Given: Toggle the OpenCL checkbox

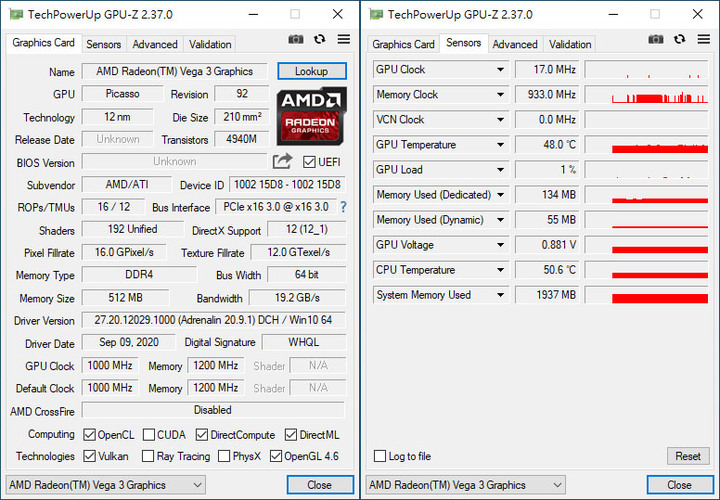Looking at the screenshot, I should click(90, 434).
